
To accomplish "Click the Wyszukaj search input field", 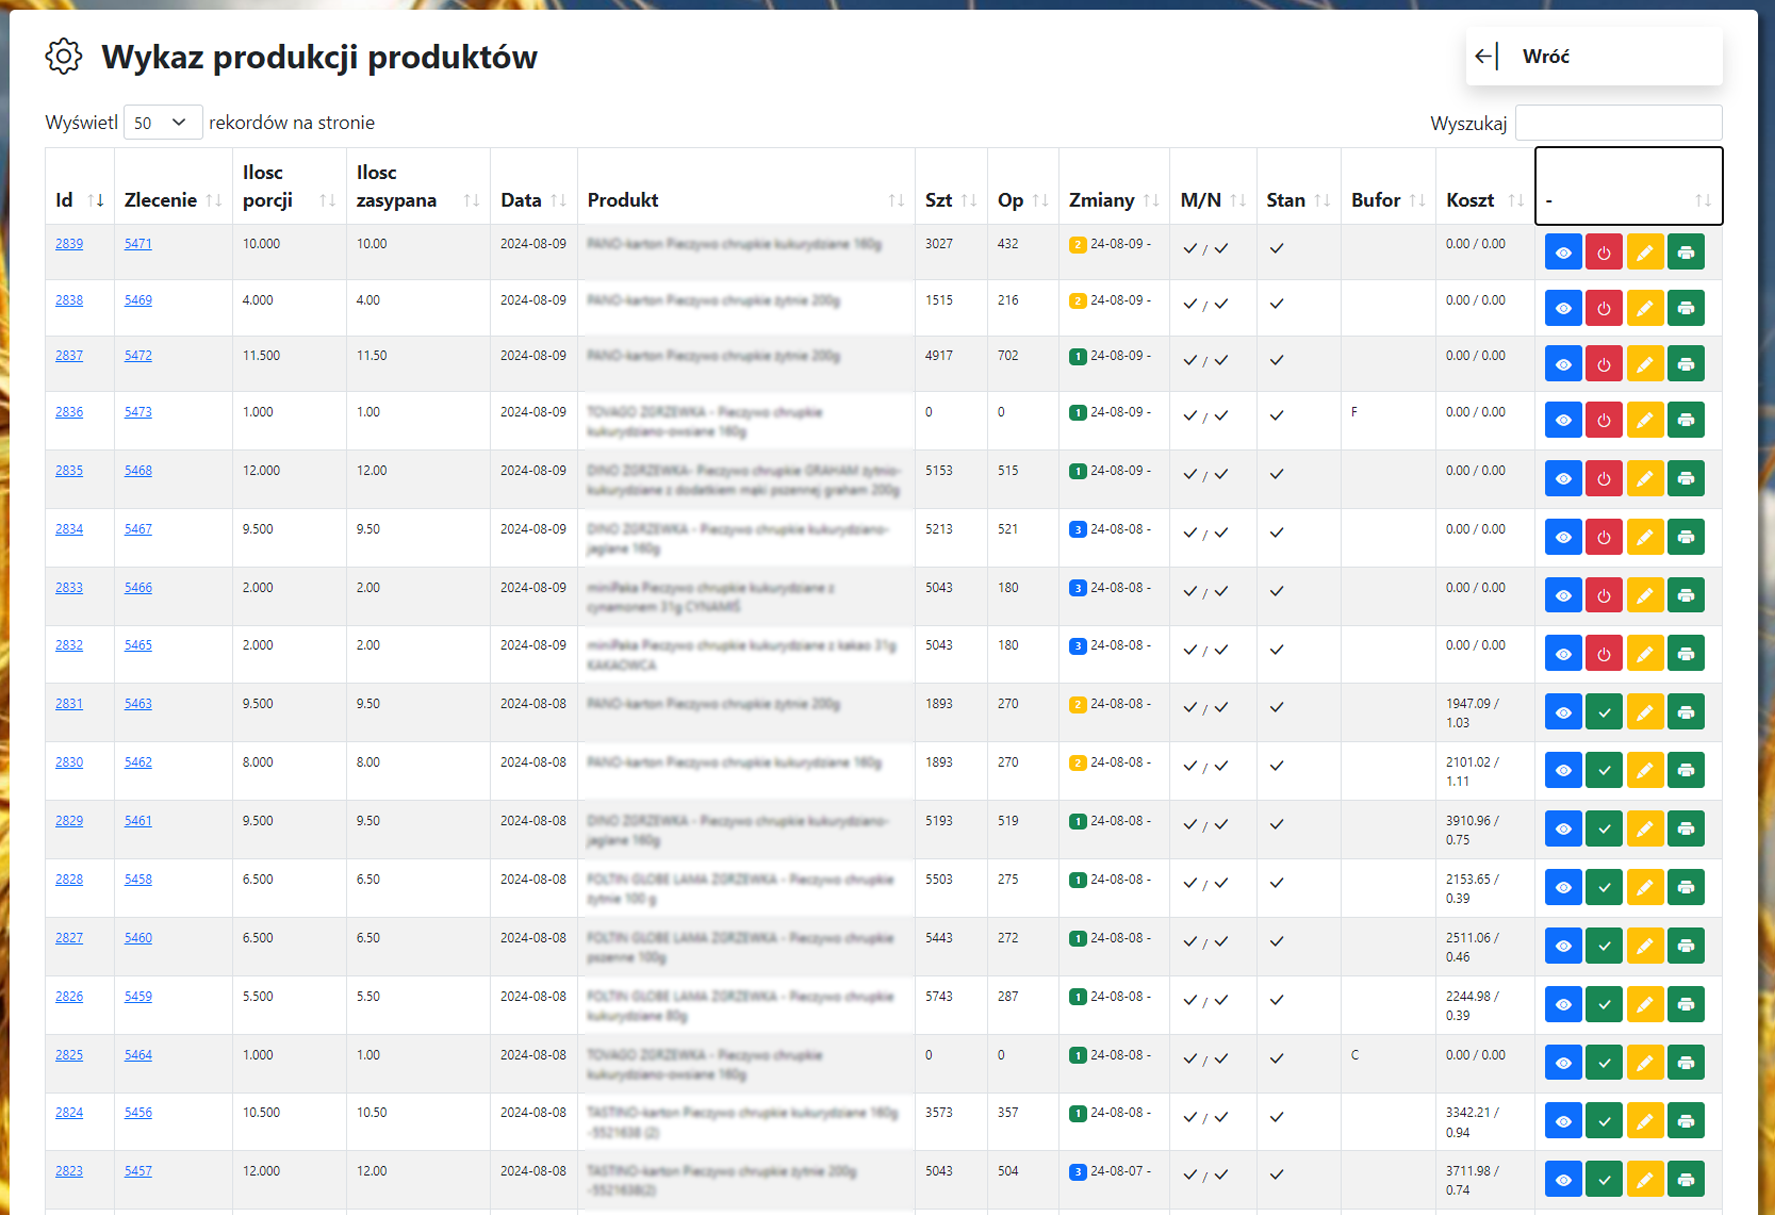I will pyautogui.click(x=1618, y=123).
